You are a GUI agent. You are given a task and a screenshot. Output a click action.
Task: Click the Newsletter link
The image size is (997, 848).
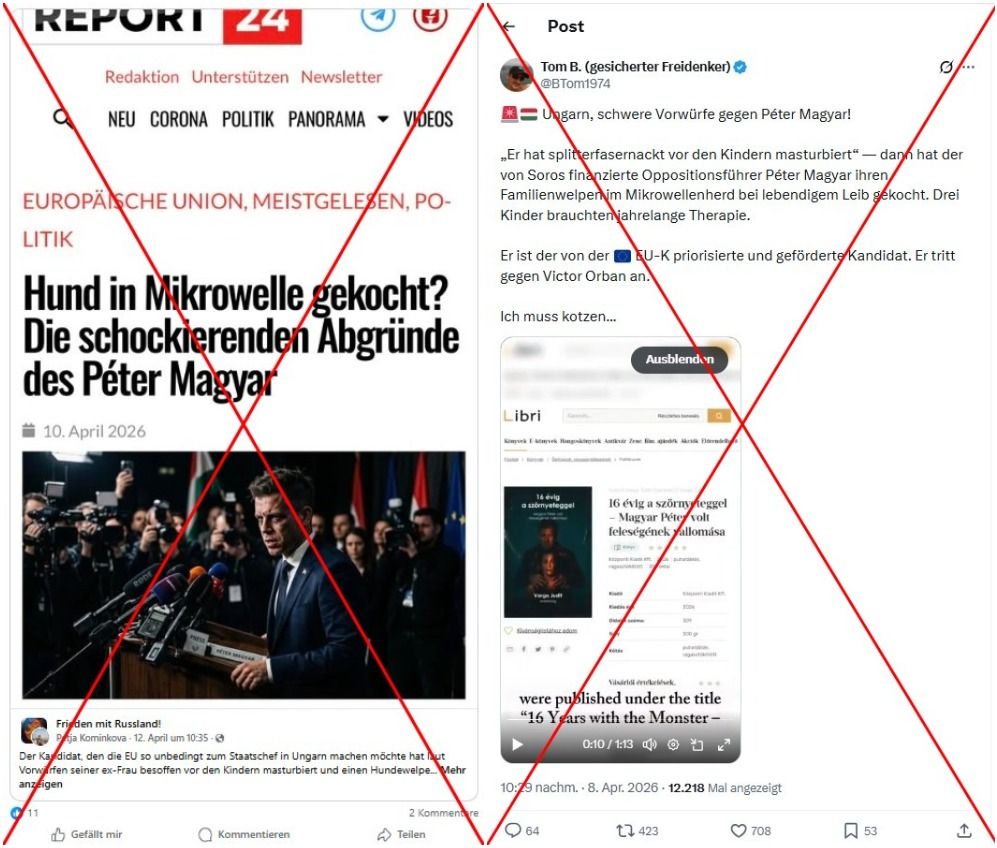[341, 77]
